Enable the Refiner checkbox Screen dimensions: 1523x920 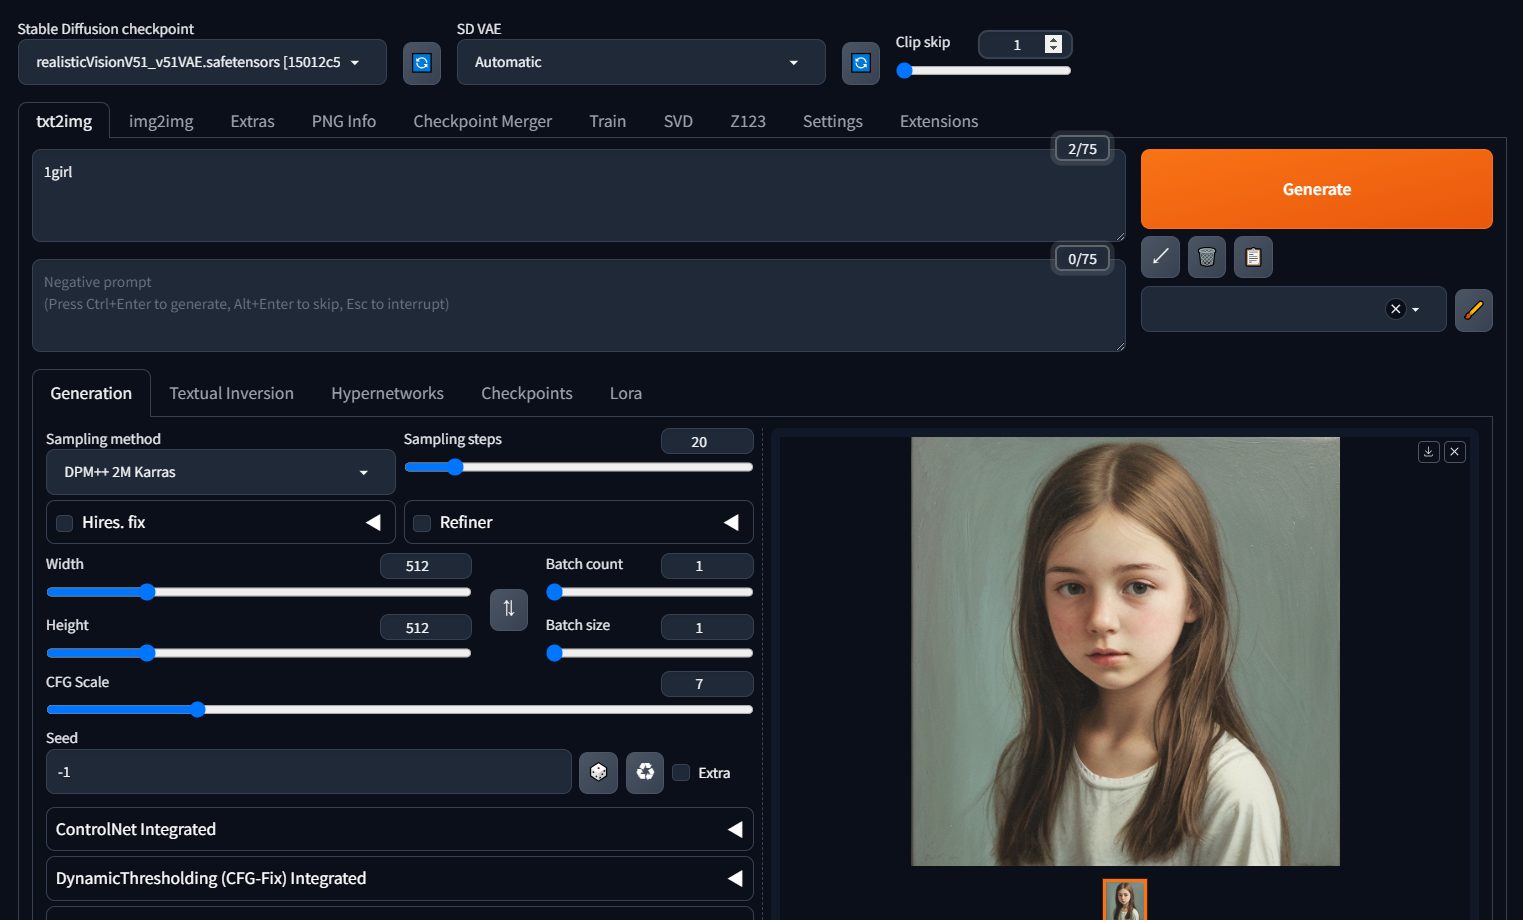[422, 523]
